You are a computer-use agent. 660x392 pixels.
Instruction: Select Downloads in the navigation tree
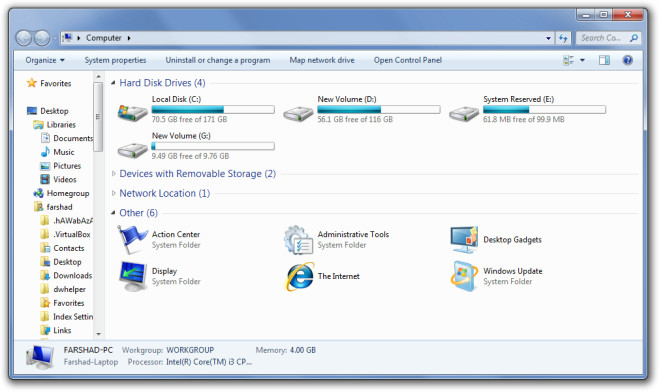coord(72,276)
